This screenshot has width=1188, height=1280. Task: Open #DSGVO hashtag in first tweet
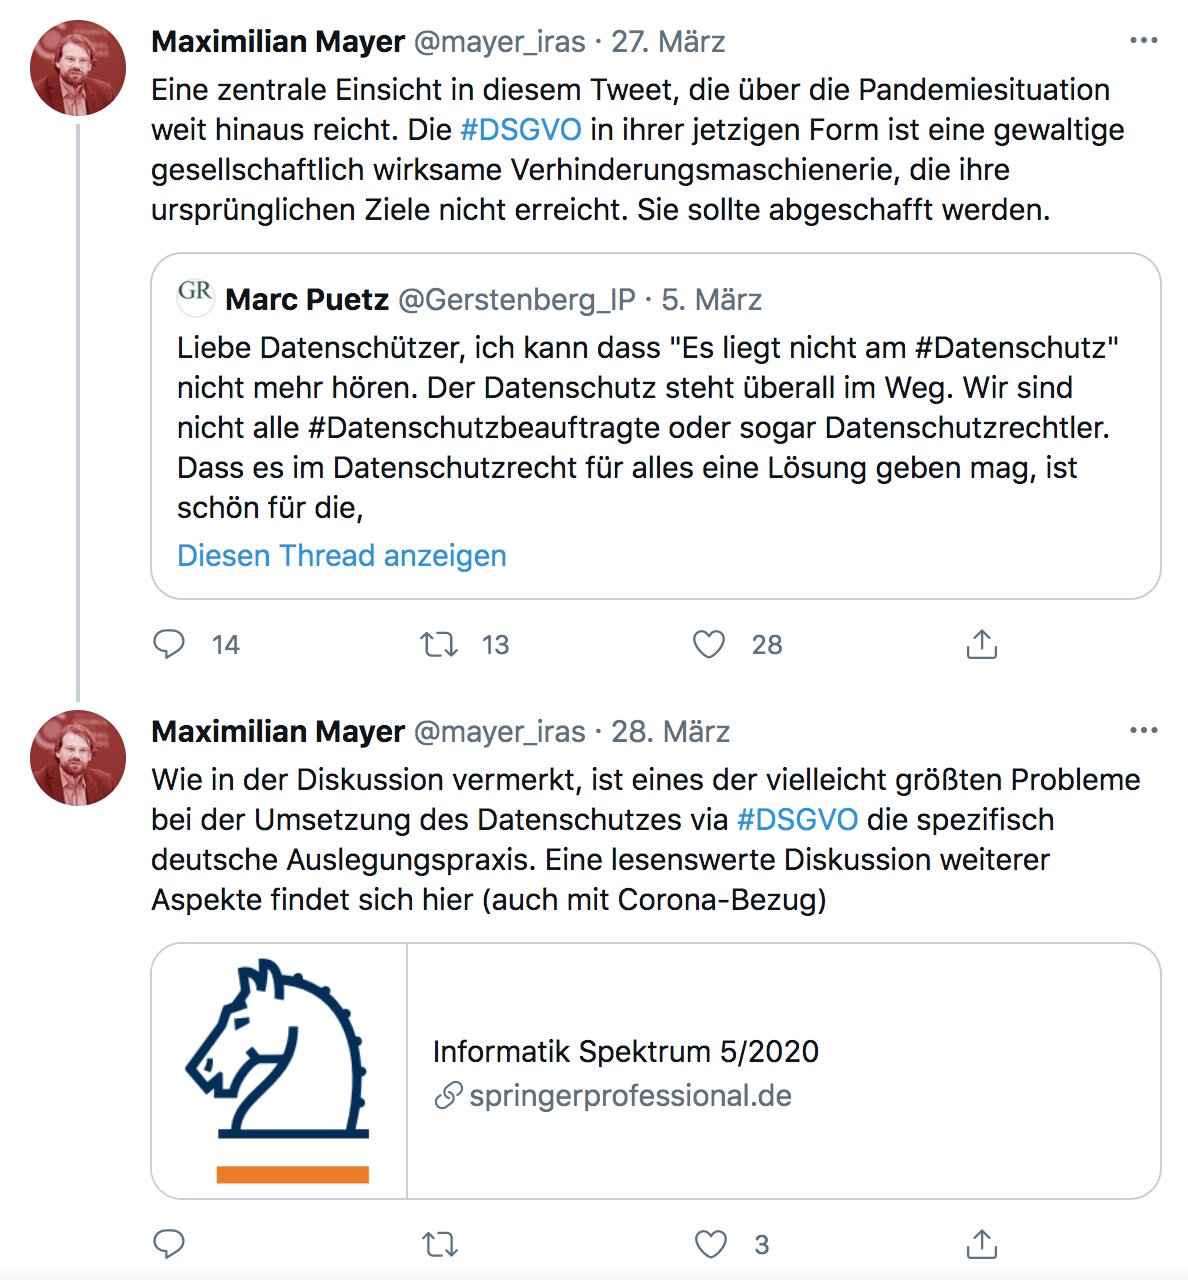(520, 130)
